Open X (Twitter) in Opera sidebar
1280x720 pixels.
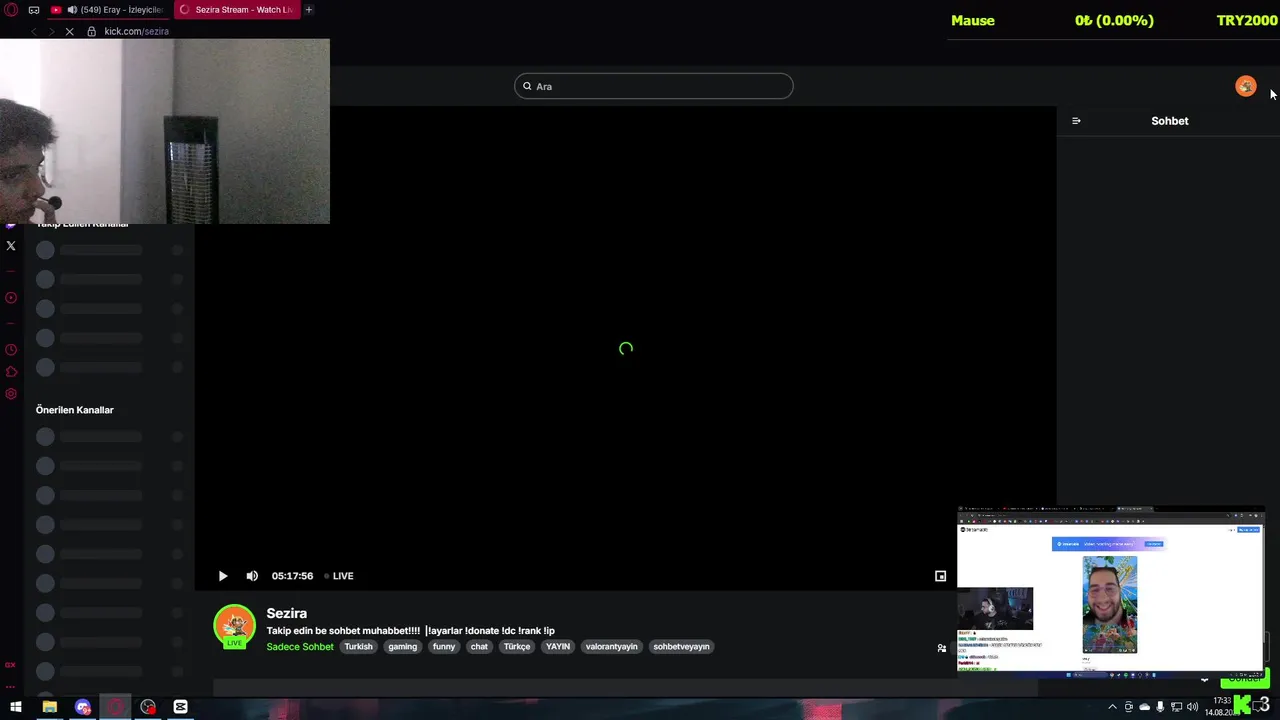pos(11,246)
